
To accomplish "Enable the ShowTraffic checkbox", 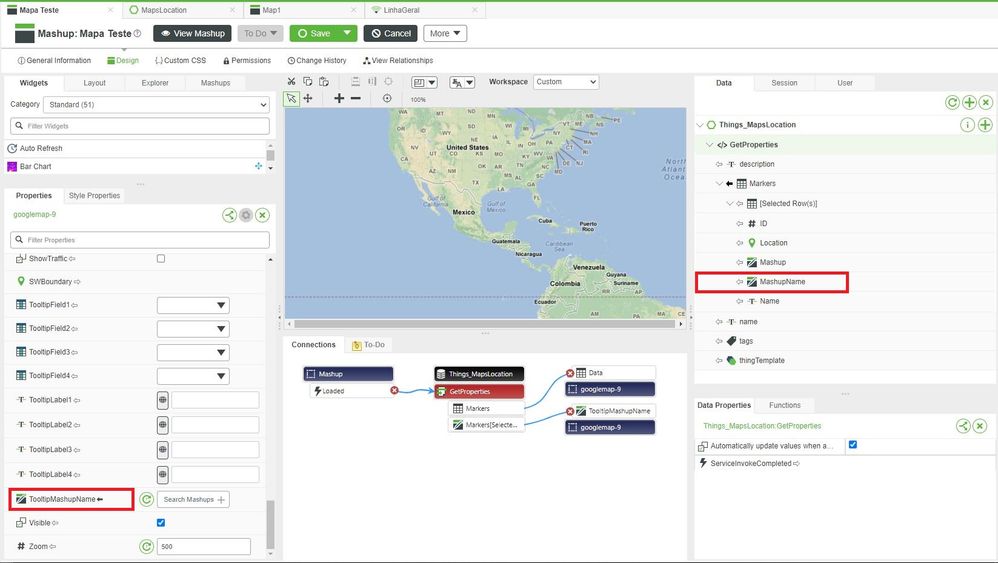I will [x=161, y=259].
